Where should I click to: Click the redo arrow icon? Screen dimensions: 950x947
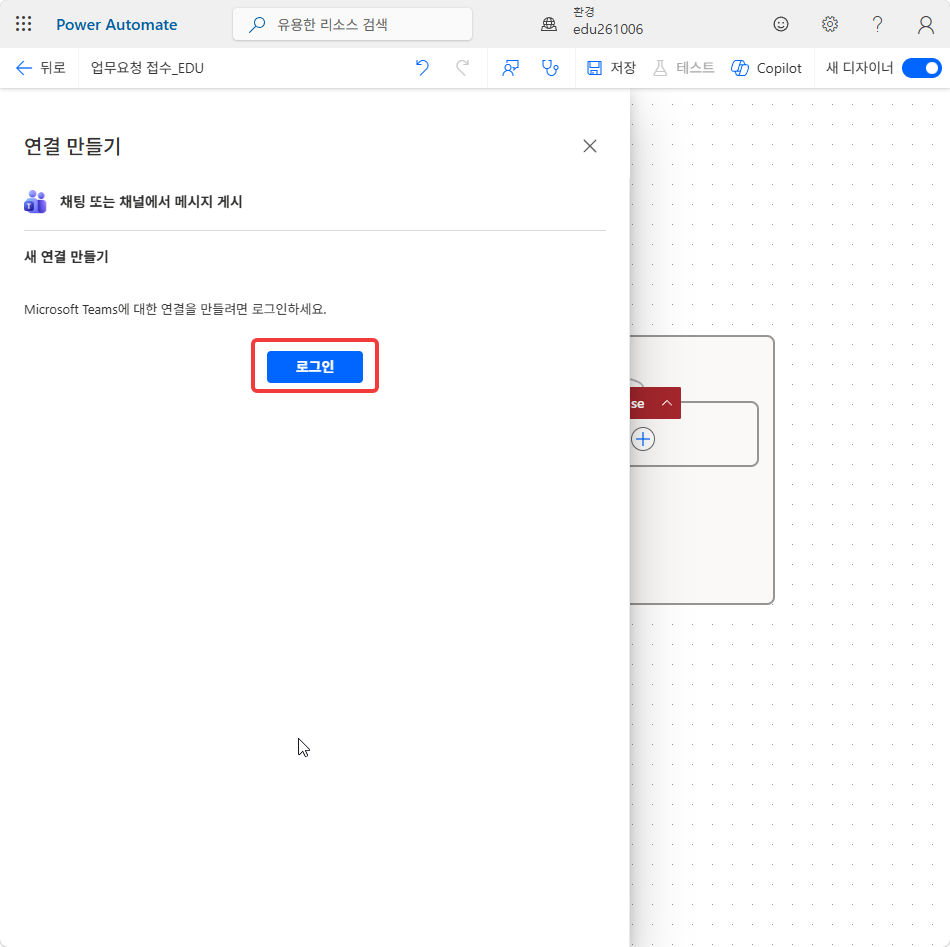462,68
